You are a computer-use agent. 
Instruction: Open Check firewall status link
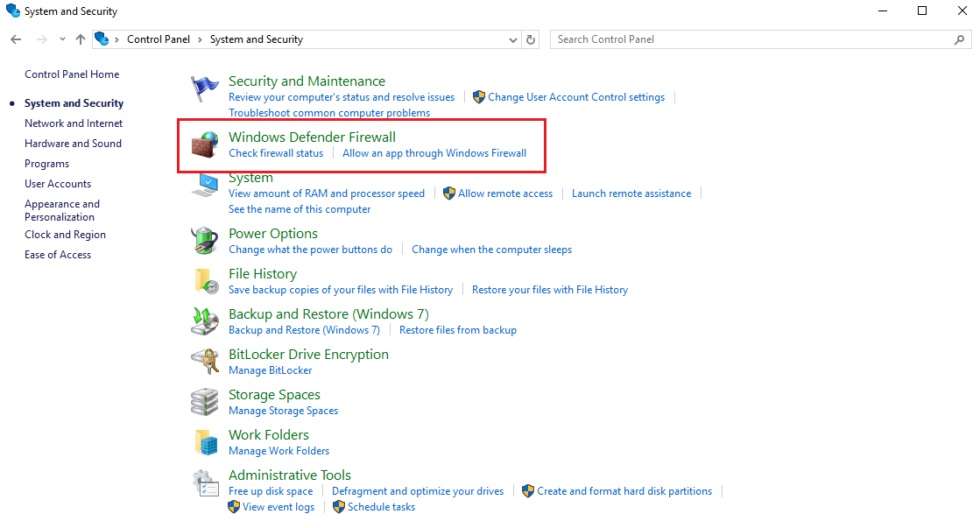(x=276, y=153)
